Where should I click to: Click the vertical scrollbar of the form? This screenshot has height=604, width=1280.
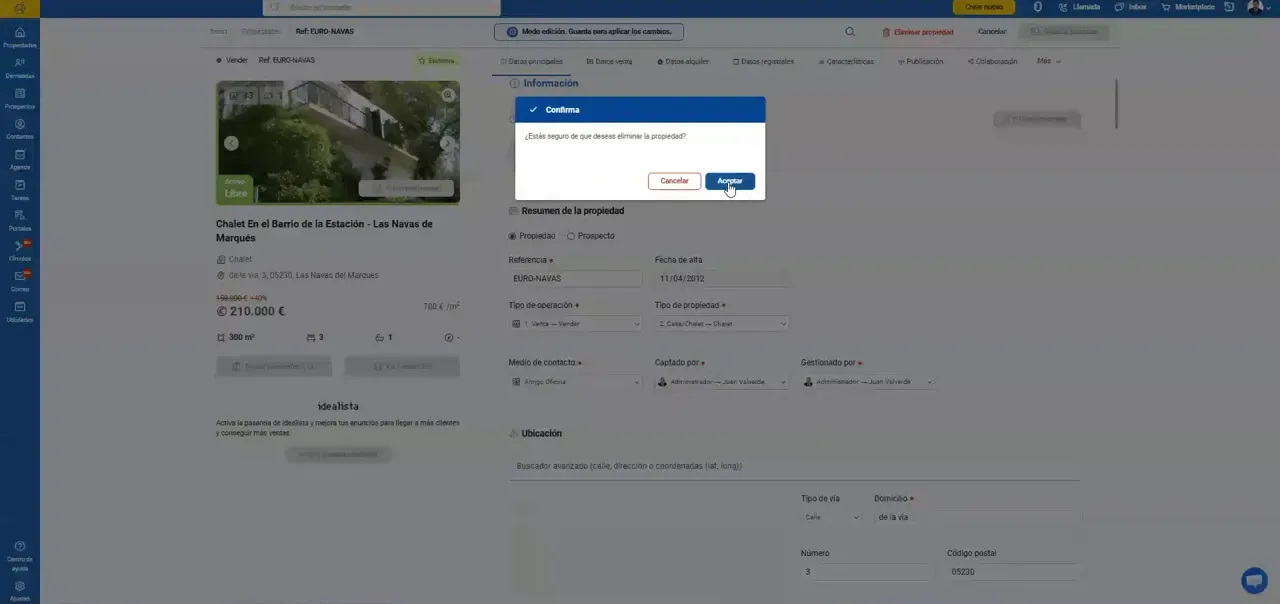click(1116, 104)
